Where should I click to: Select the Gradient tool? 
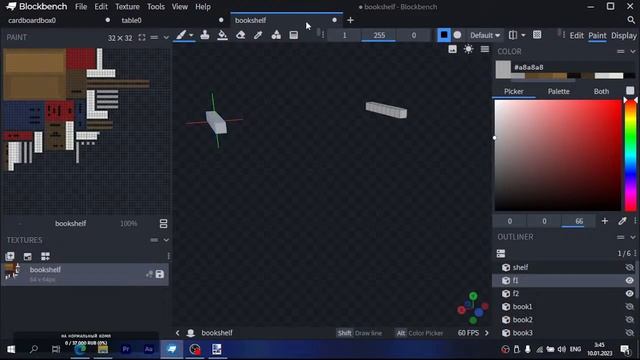pyautogui.click(x=293, y=35)
